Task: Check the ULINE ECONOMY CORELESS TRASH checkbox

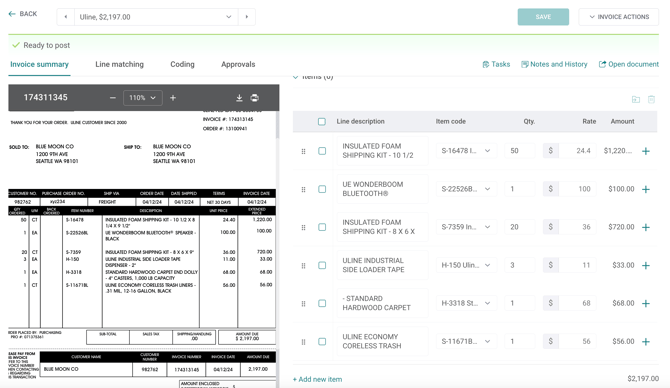Action: point(322,341)
